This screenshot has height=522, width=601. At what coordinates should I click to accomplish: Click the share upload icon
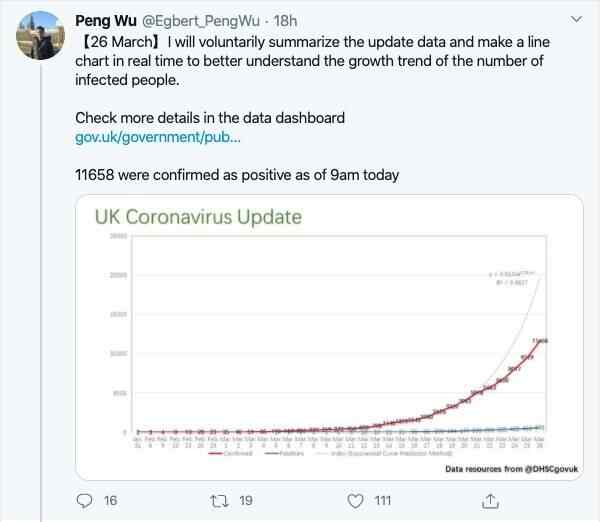coord(491,500)
